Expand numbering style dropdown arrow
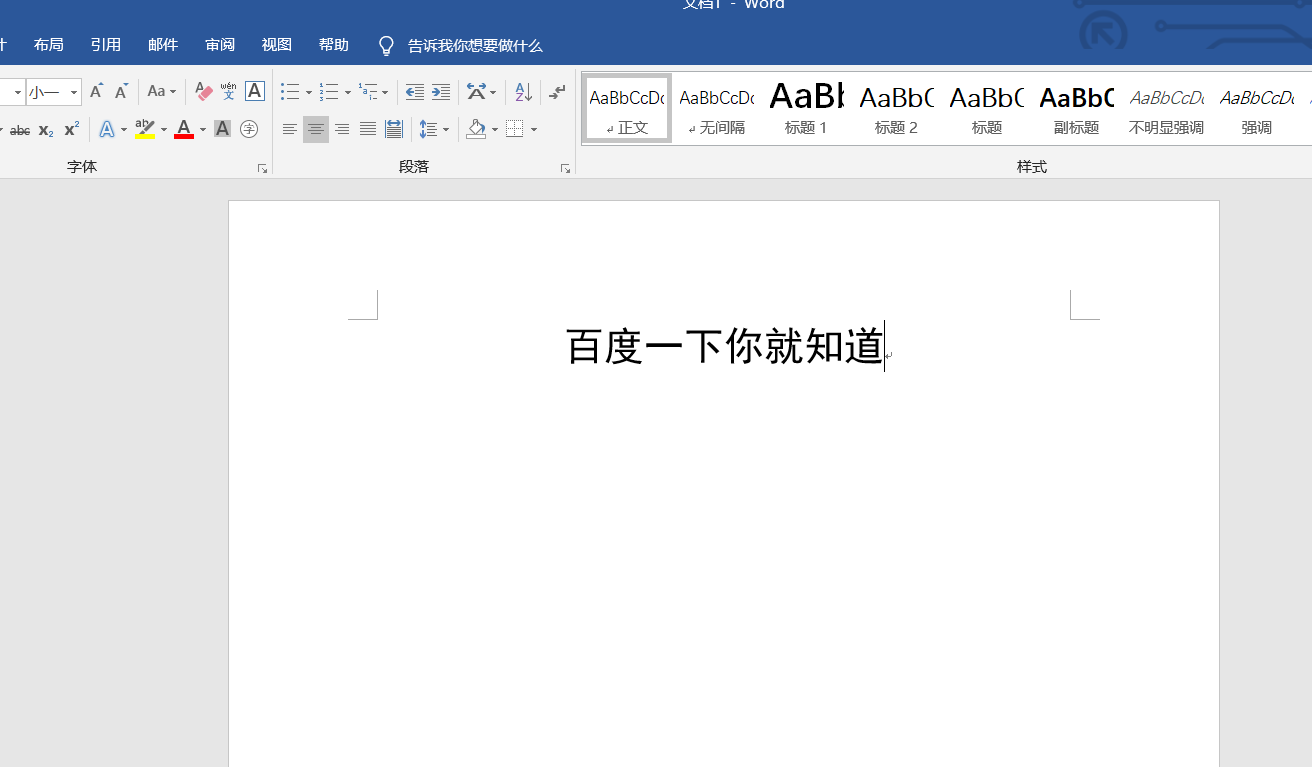 coord(347,92)
